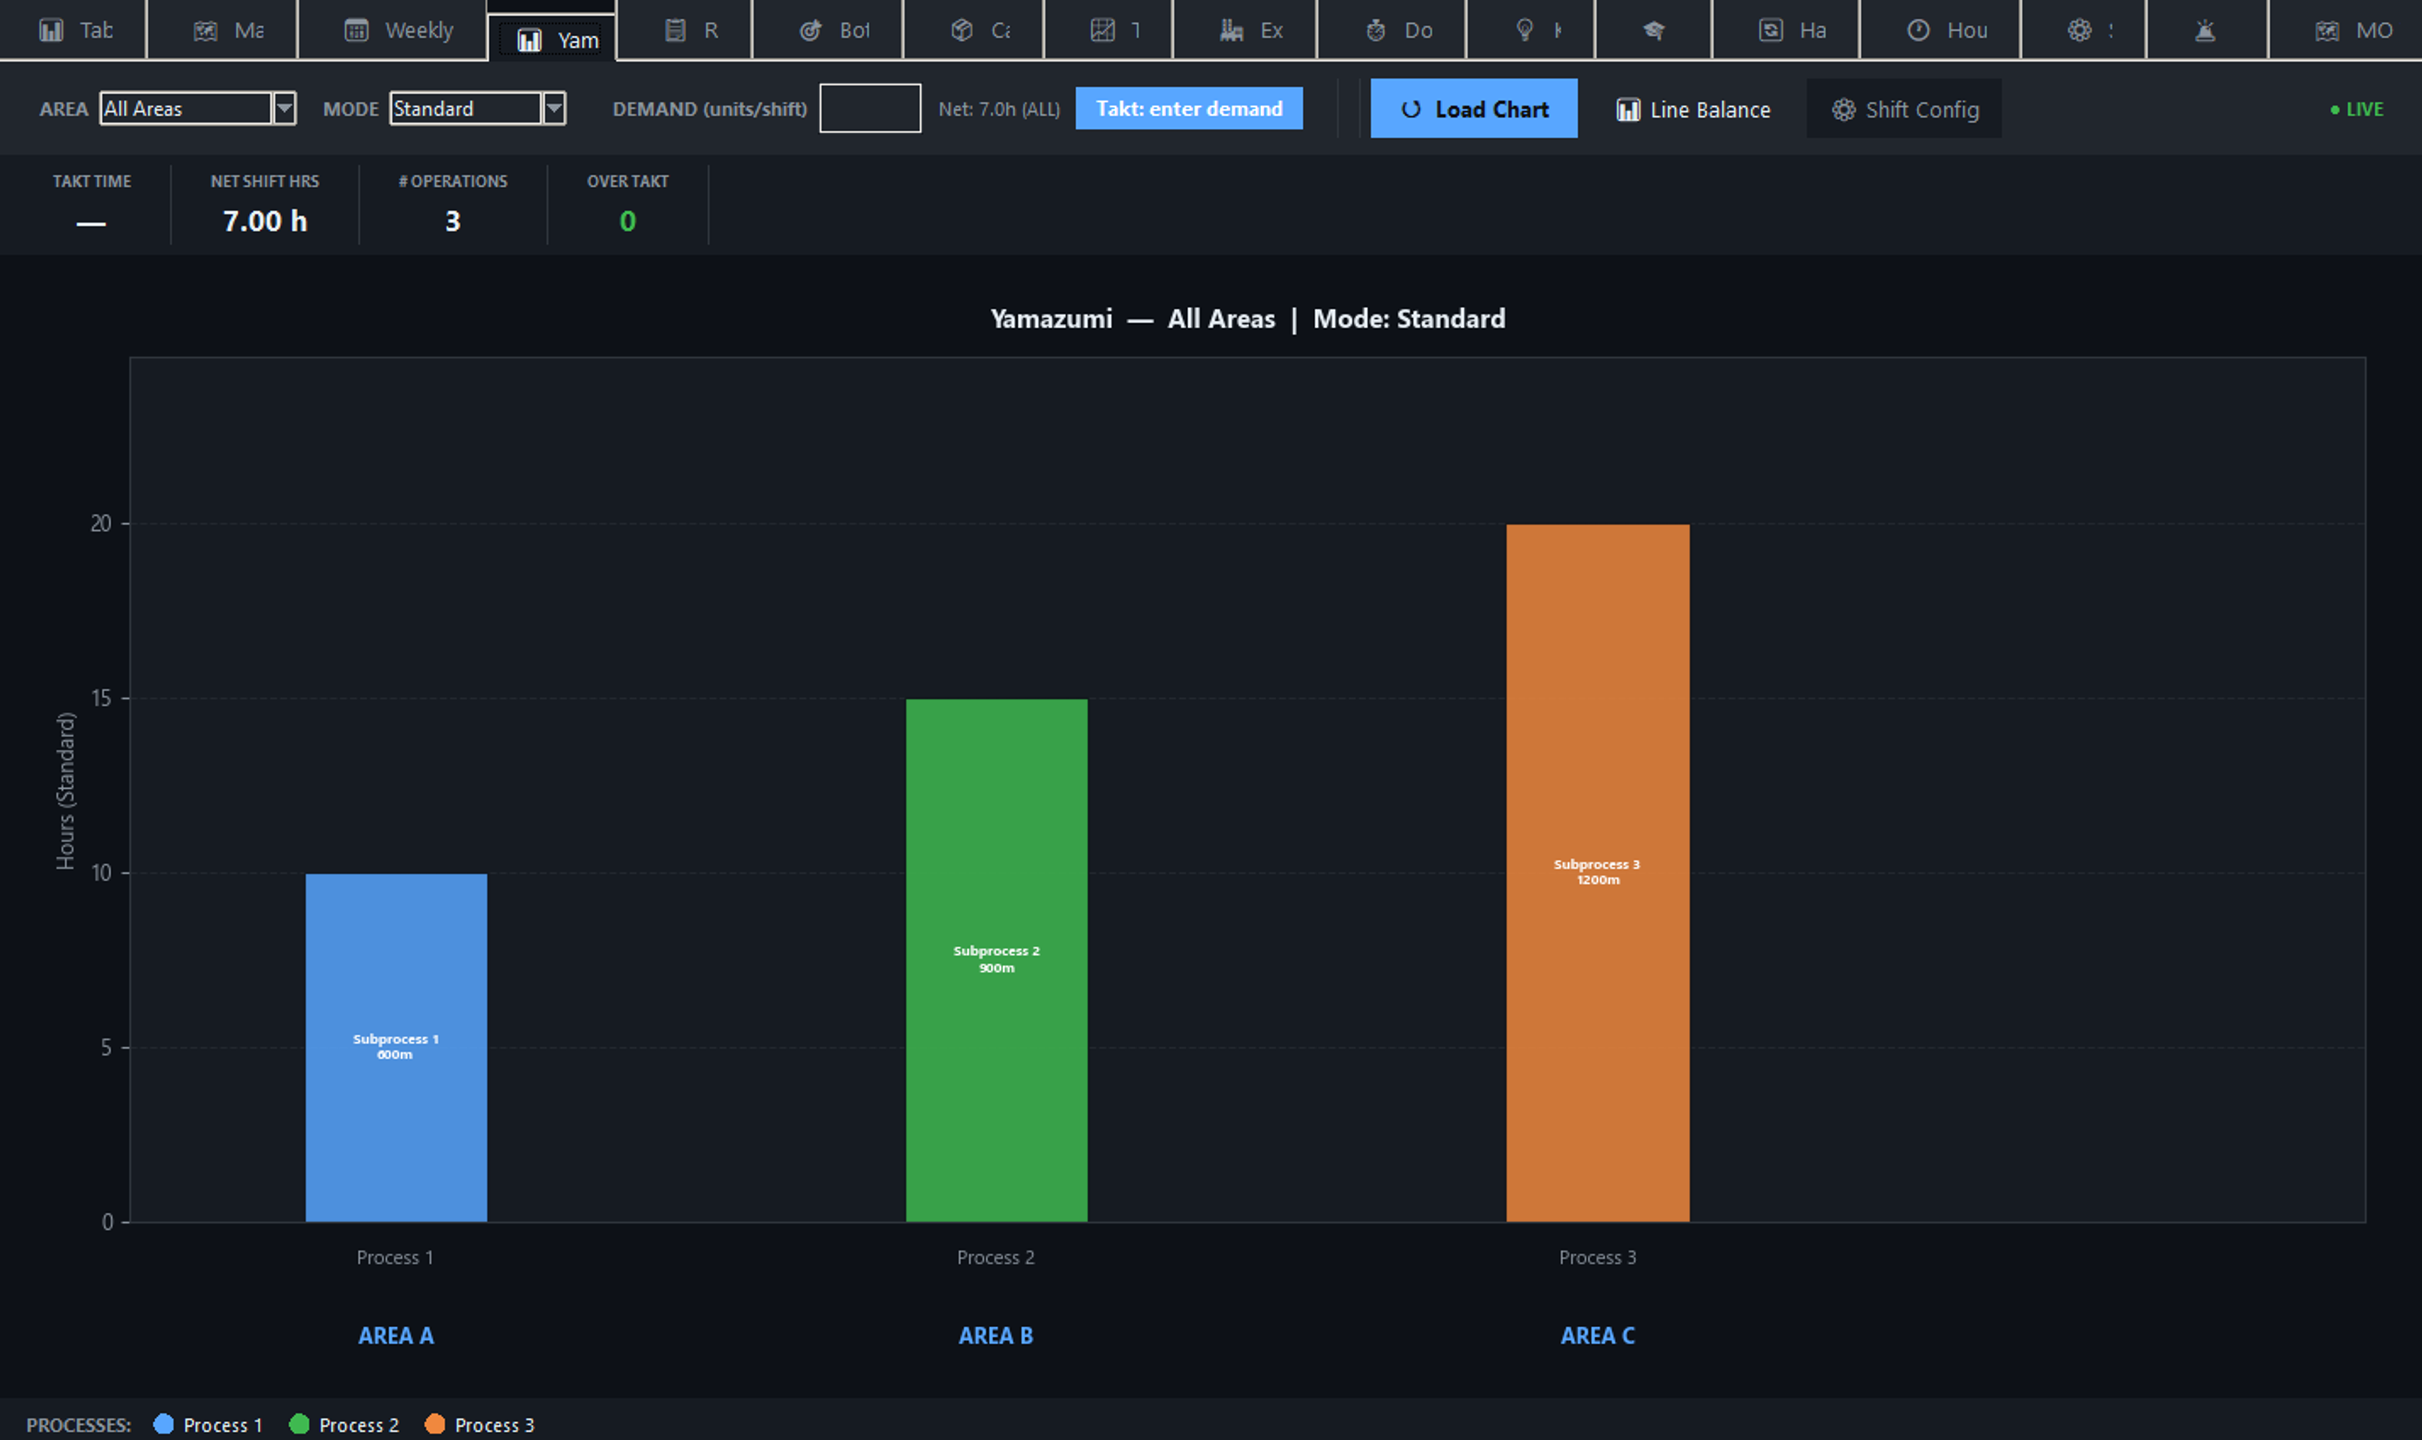Open the clipboard icon tab labeled R
Viewport: 2422px width, 1440px height.
click(x=684, y=30)
